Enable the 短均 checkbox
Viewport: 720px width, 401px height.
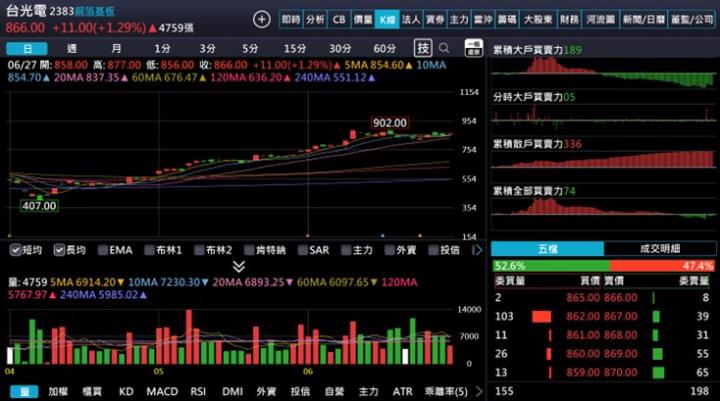15,250
